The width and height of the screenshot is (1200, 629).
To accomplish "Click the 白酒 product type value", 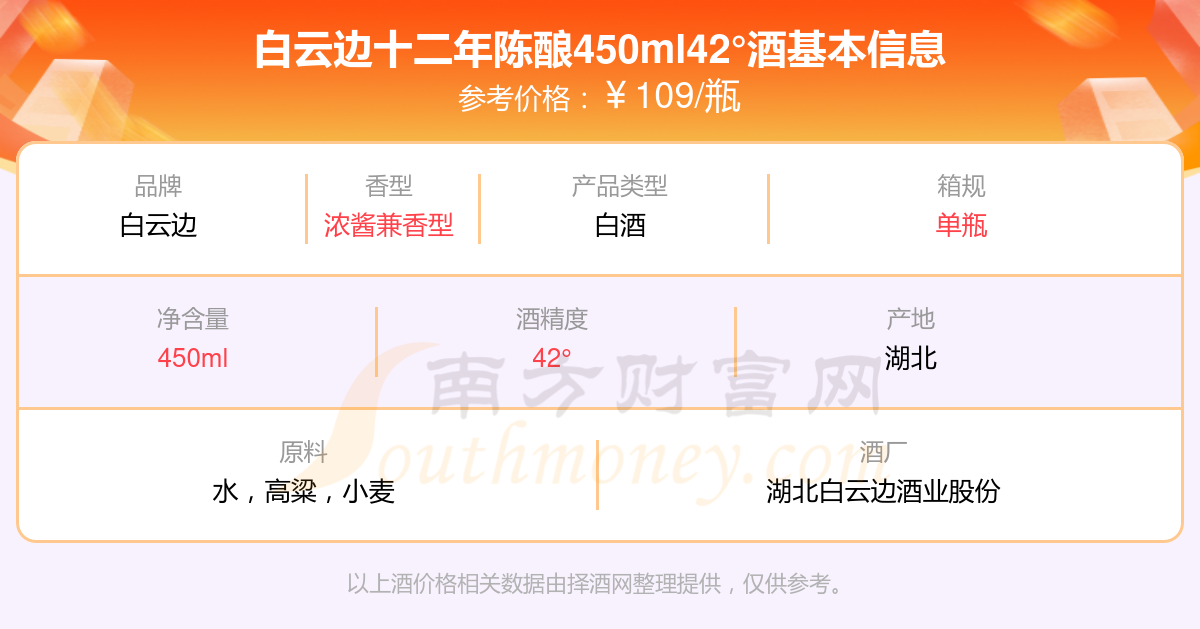I will pyautogui.click(x=620, y=225).
